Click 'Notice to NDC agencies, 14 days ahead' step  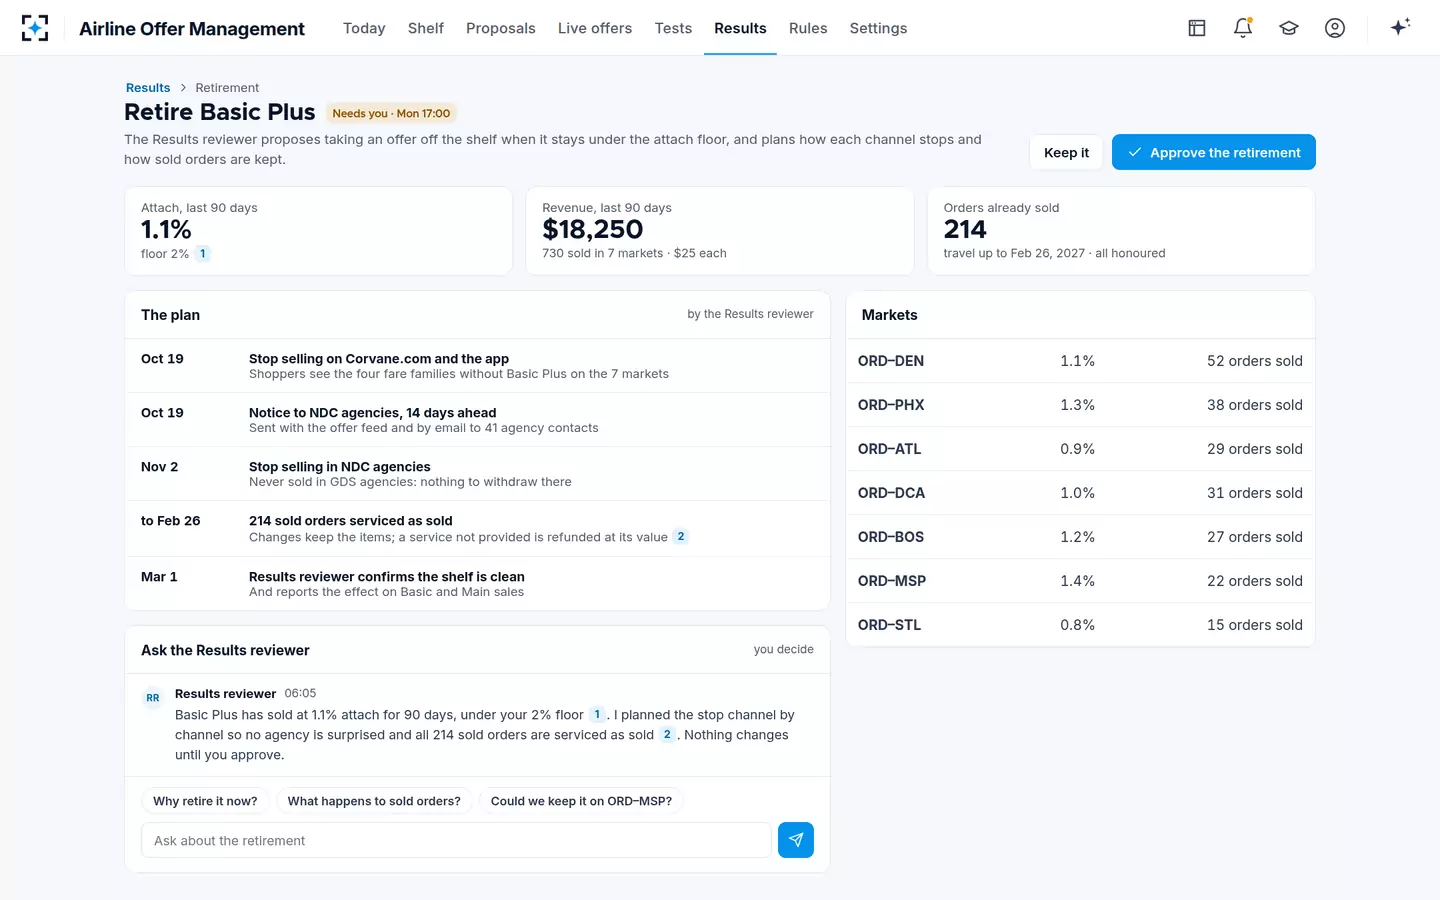click(477, 420)
